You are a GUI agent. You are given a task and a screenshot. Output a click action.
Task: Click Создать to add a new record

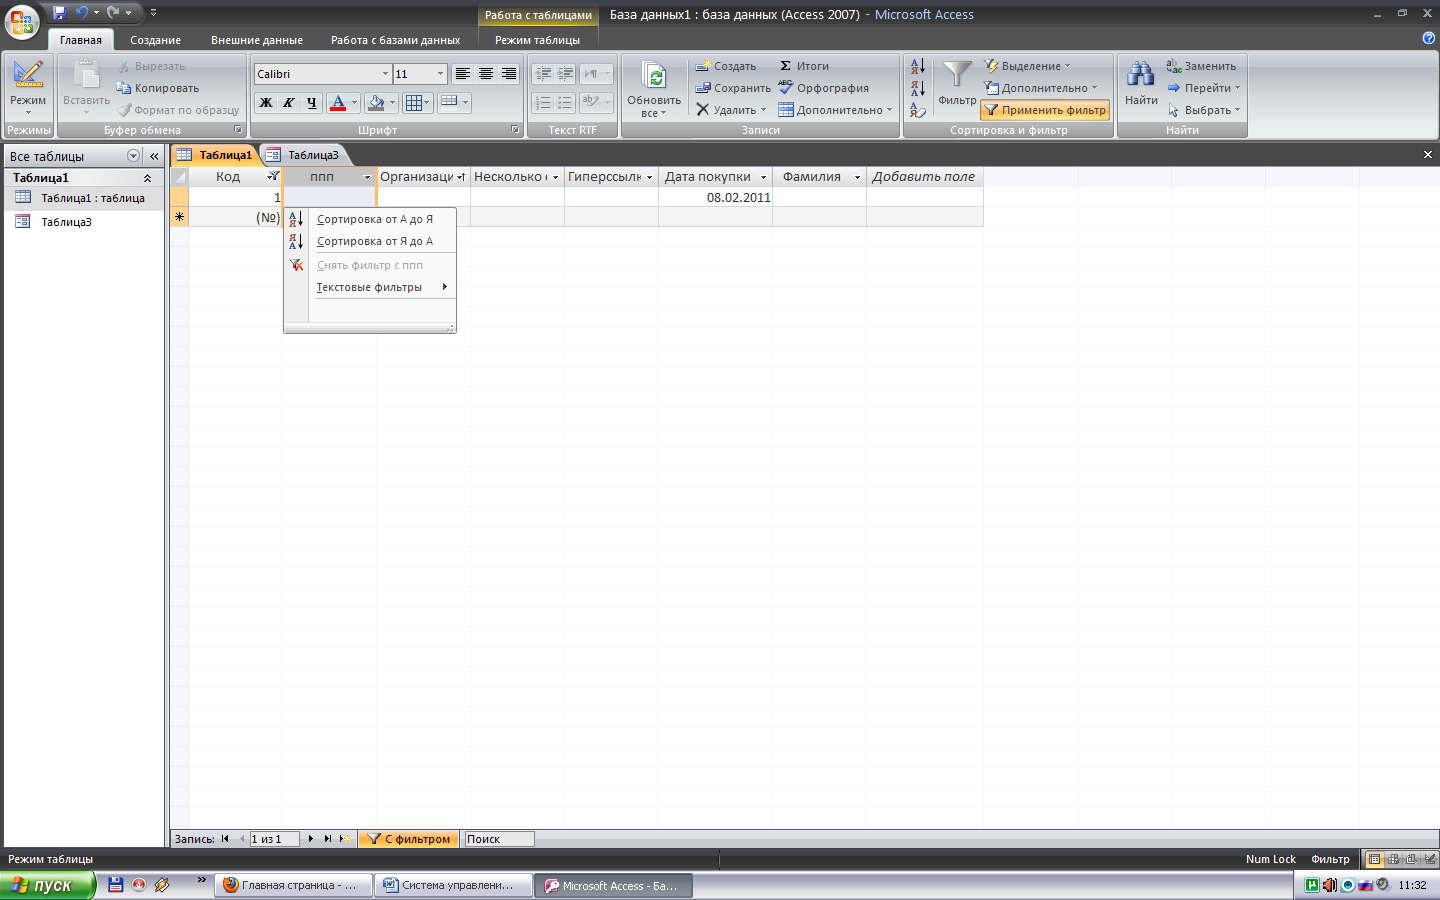(726, 66)
